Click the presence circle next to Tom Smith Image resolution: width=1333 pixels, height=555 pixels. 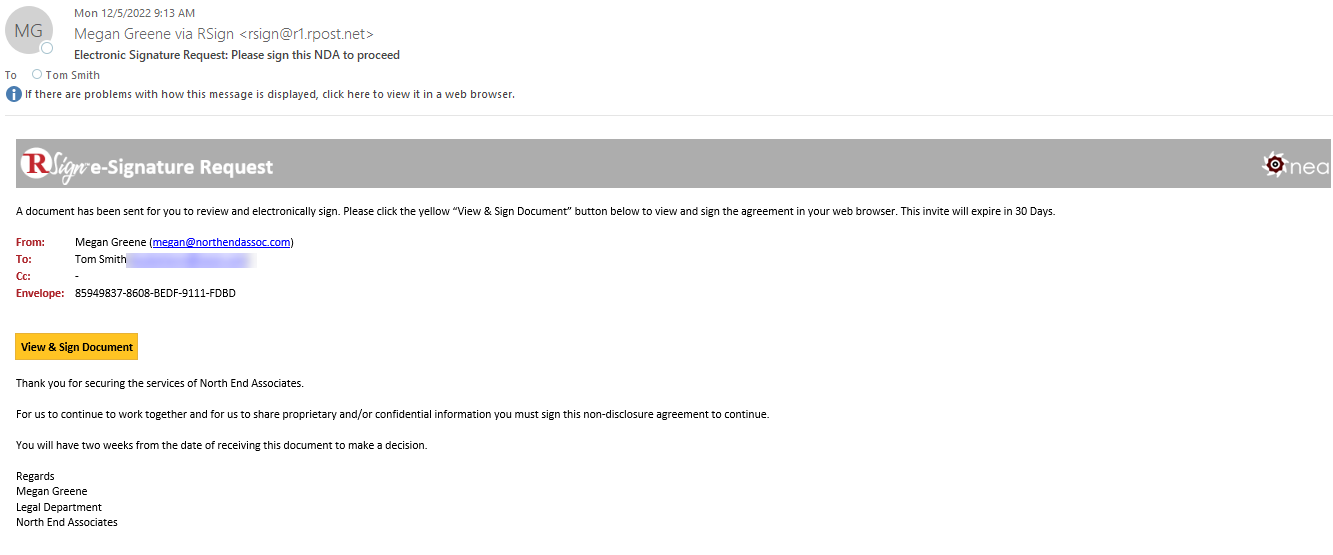(37, 74)
